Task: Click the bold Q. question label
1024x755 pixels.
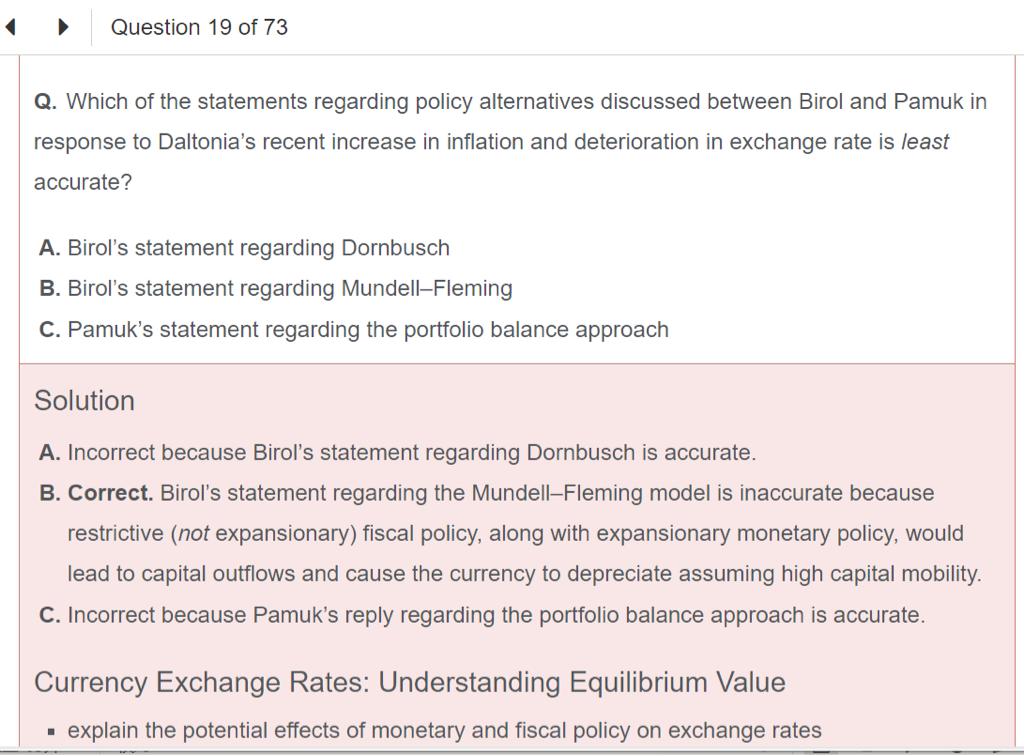Action: tap(45, 102)
